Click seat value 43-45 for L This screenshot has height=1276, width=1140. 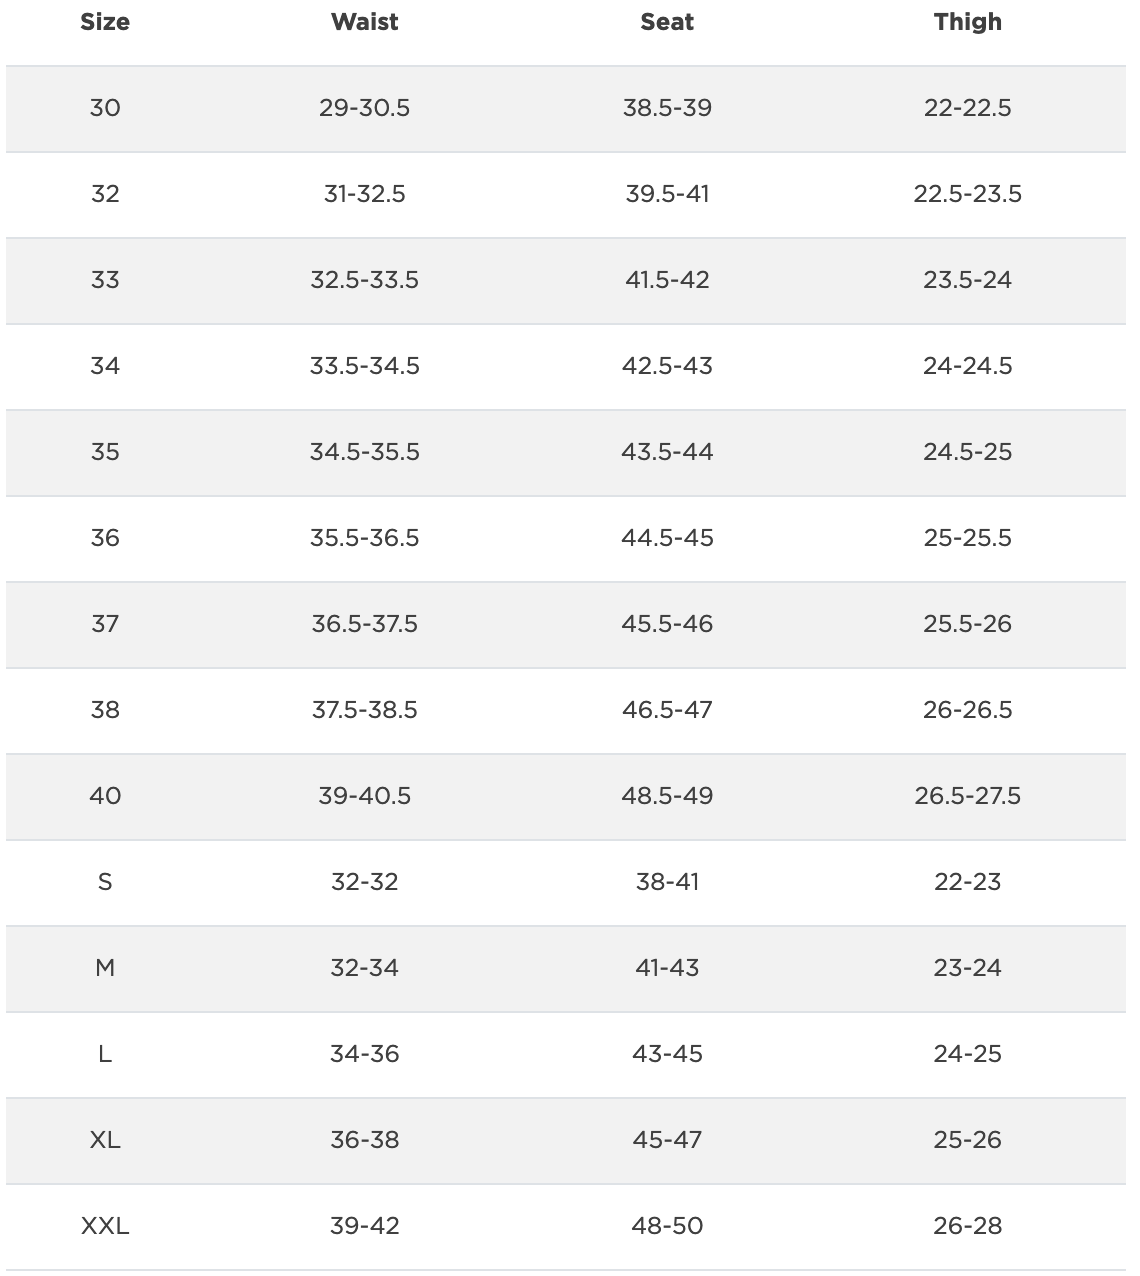[x=667, y=1054]
